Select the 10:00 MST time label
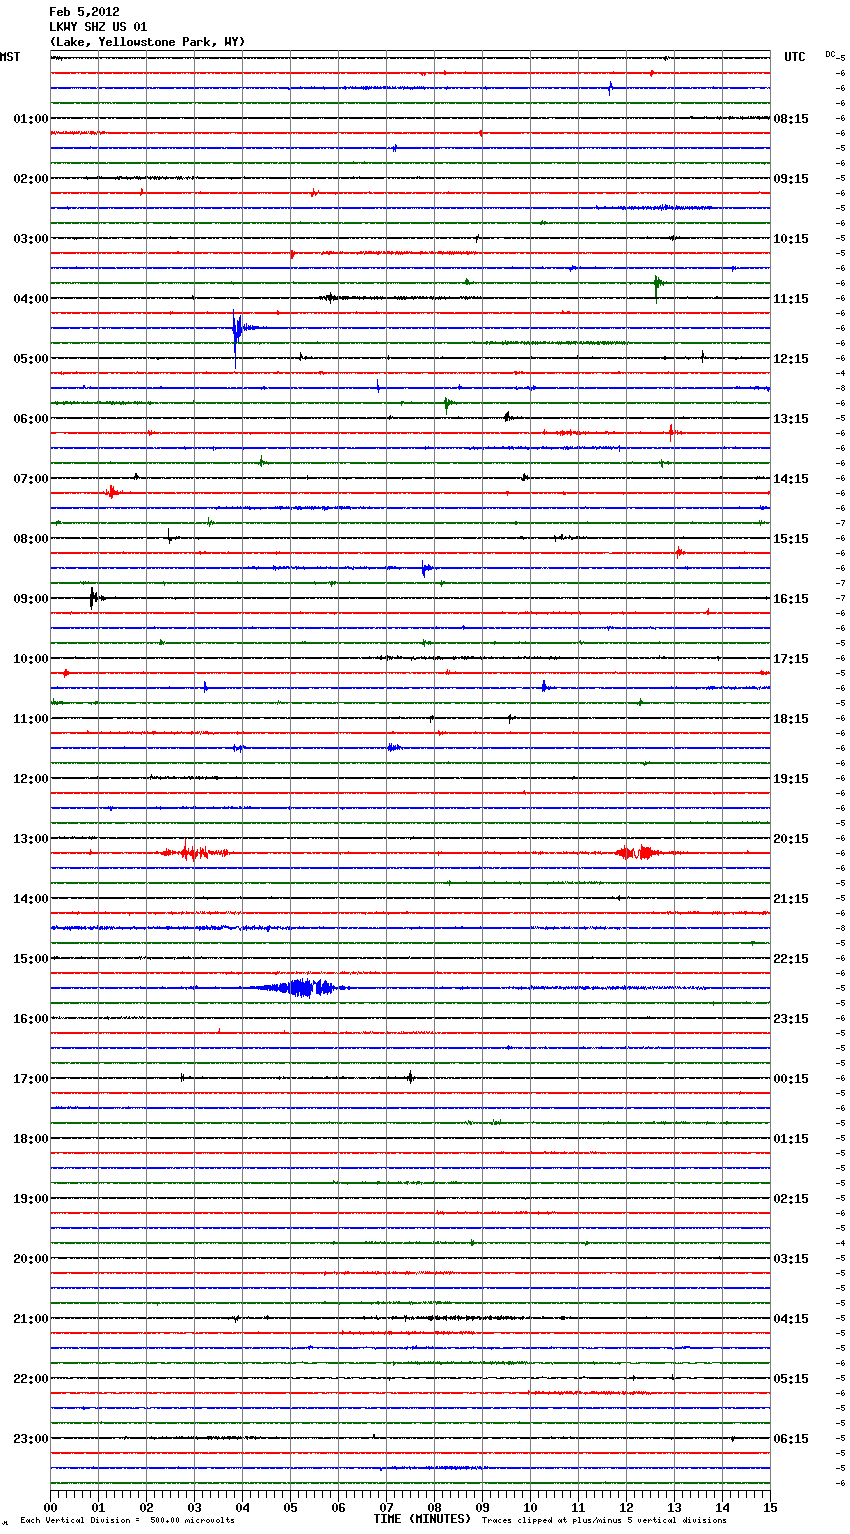The height and width of the screenshot is (1534, 850). (x=30, y=659)
